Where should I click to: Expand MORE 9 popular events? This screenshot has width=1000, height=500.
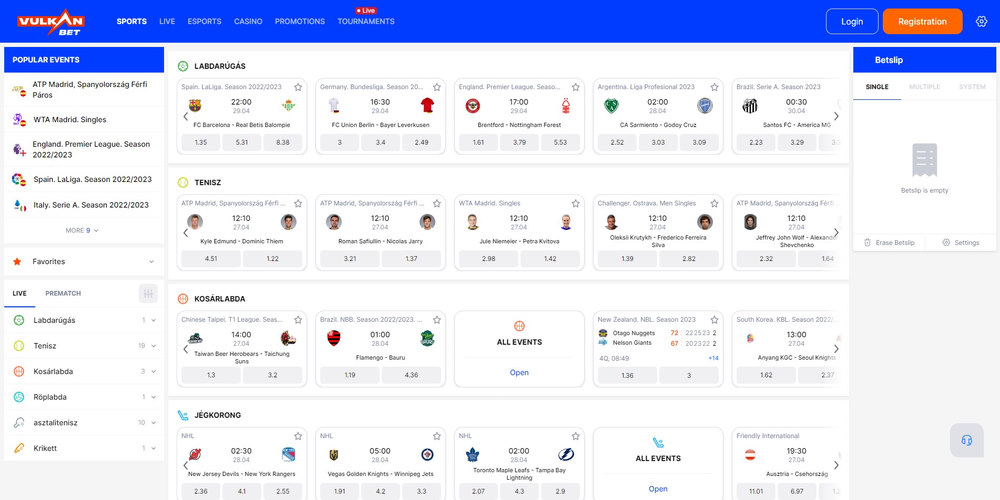point(82,230)
